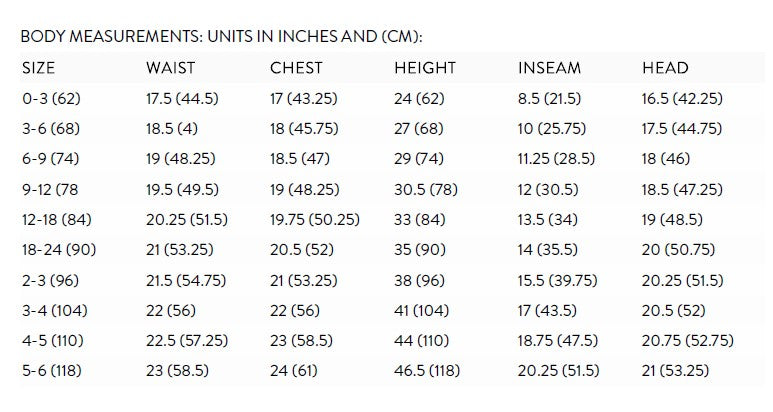Click the 5-6 (118) size label
Viewport: 773px width, 412px height.
[x=51, y=371]
